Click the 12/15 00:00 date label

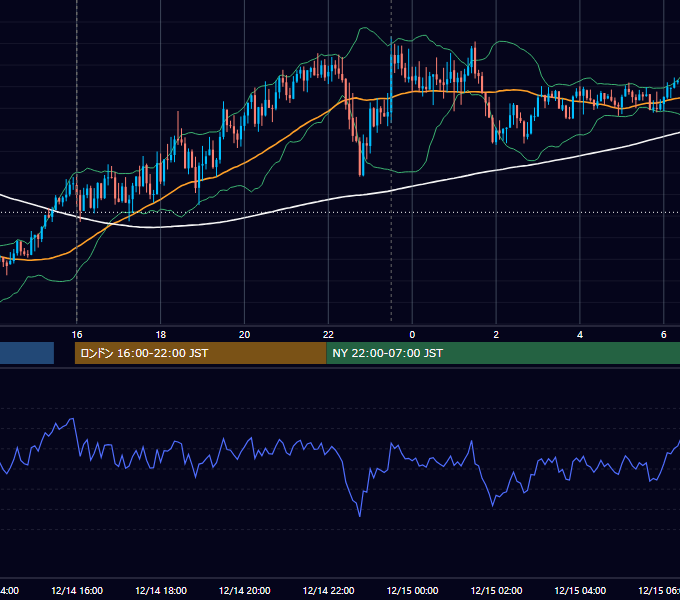412,590
